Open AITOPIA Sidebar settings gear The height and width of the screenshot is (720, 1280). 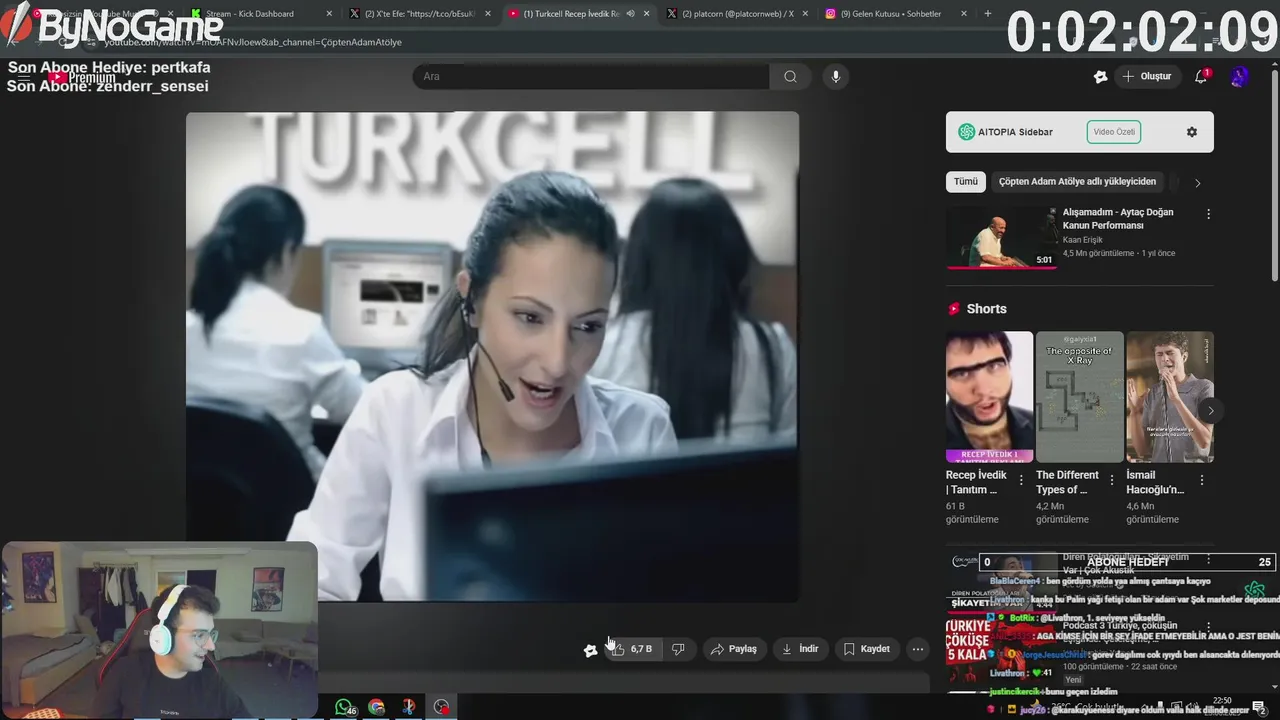tap(1192, 132)
